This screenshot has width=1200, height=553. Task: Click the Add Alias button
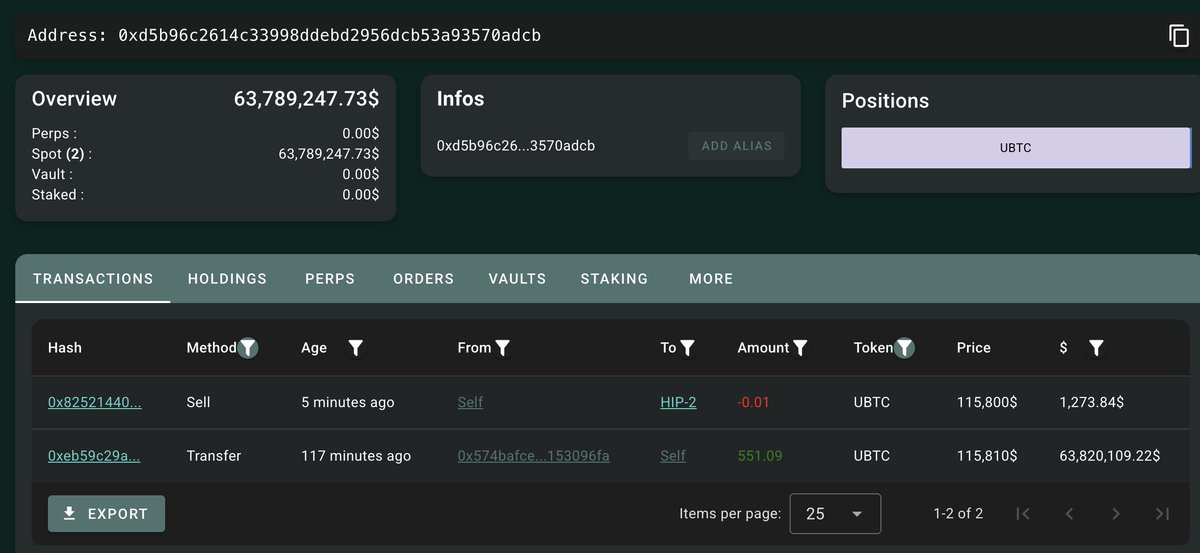tap(736, 146)
